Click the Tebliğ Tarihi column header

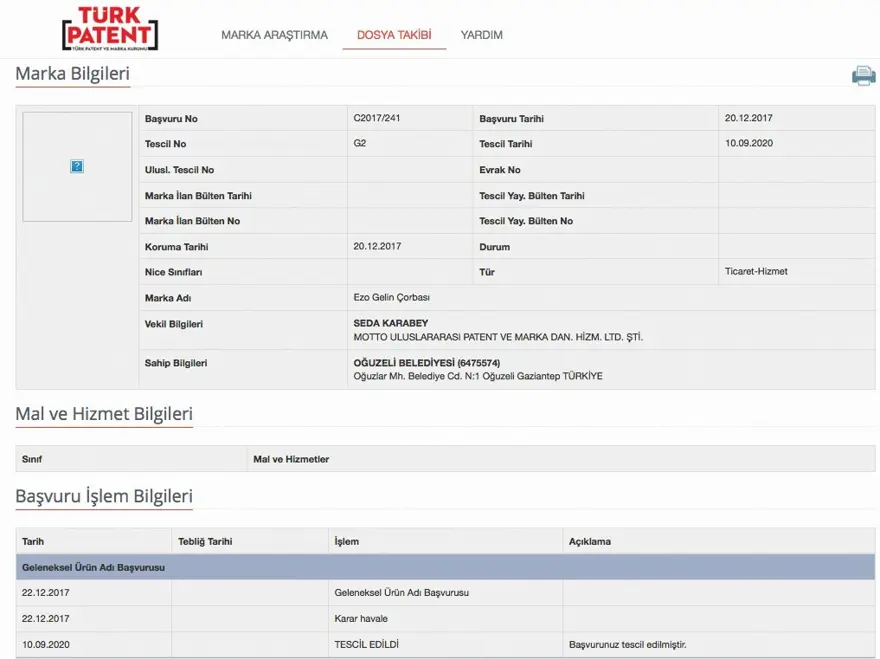click(205, 541)
